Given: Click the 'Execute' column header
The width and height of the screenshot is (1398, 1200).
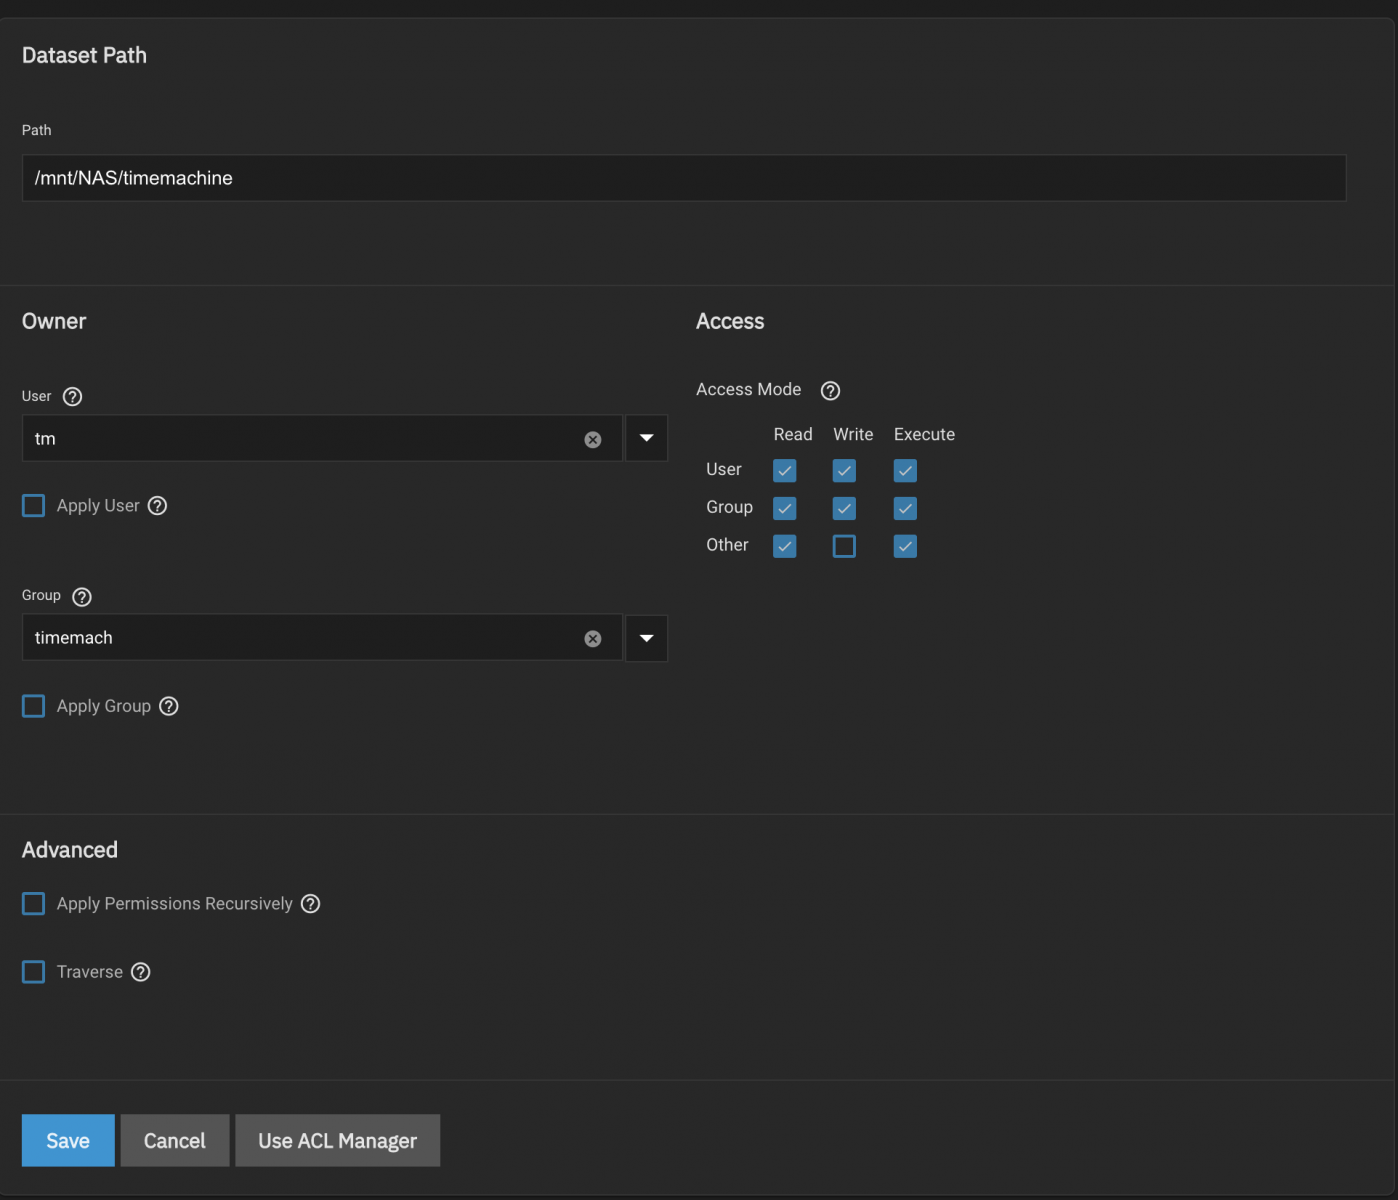Looking at the screenshot, I should coord(924,435).
